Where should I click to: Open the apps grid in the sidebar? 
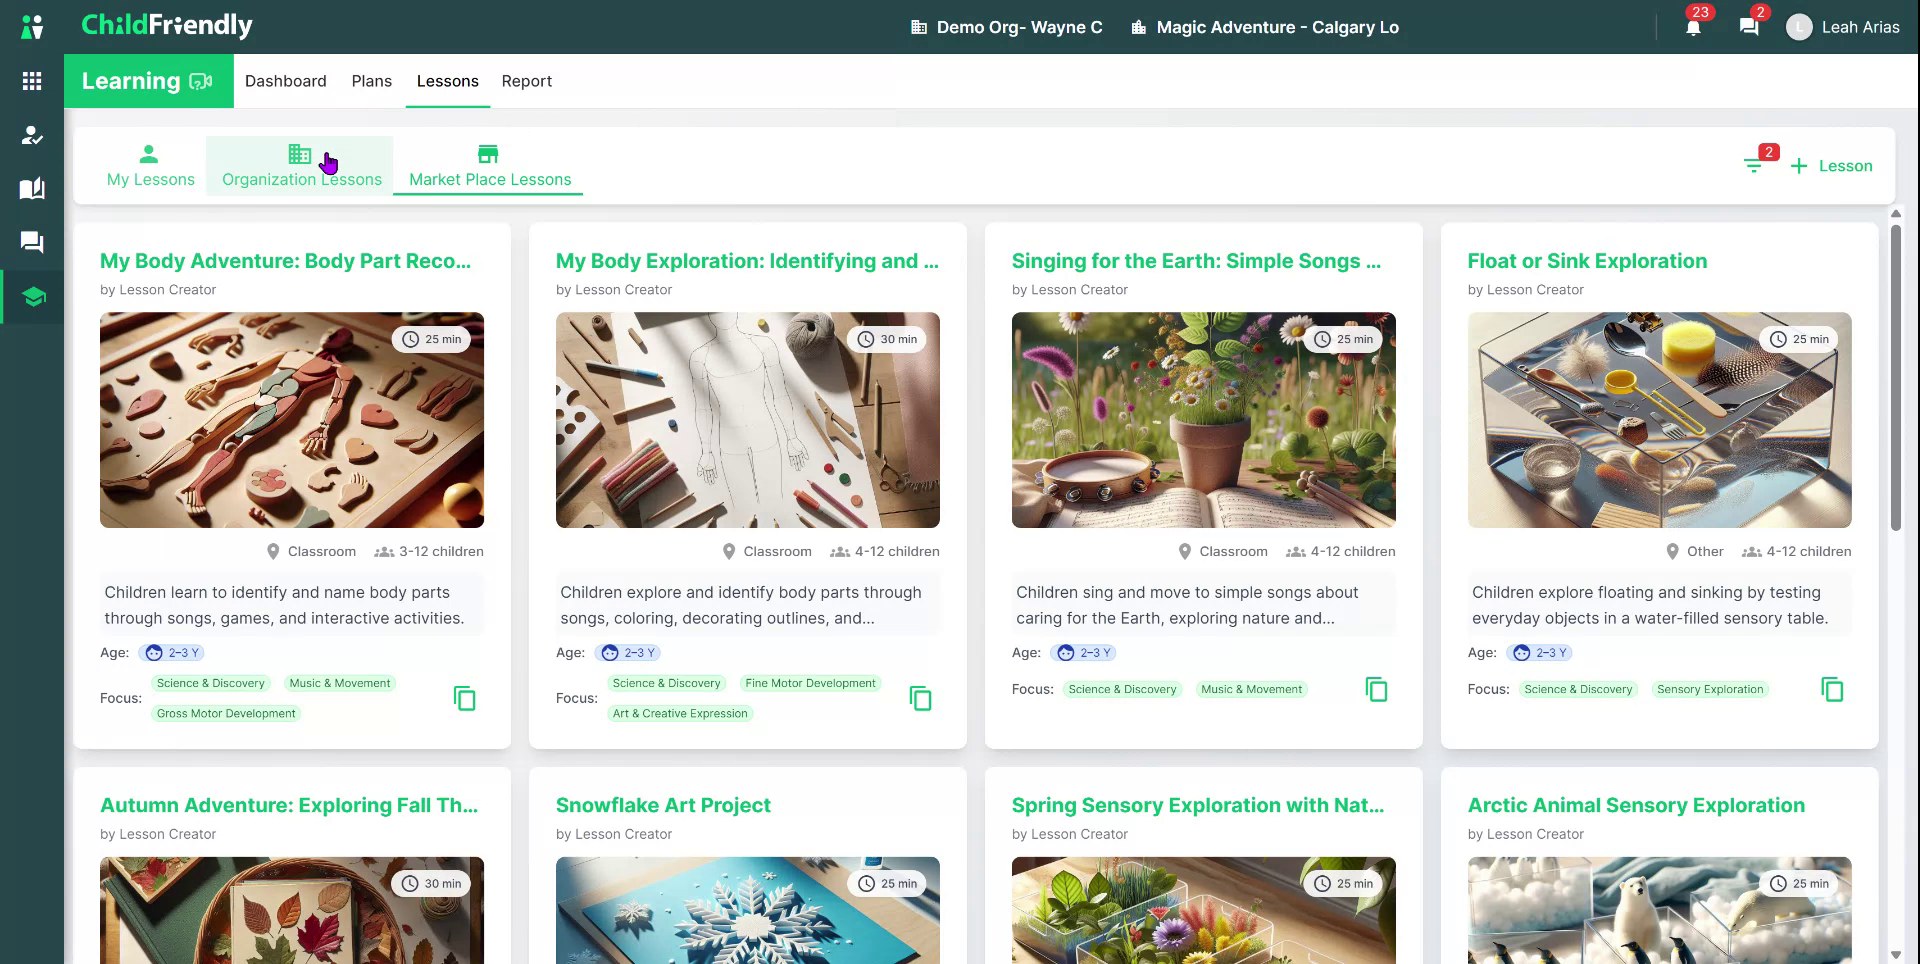click(32, 81)
